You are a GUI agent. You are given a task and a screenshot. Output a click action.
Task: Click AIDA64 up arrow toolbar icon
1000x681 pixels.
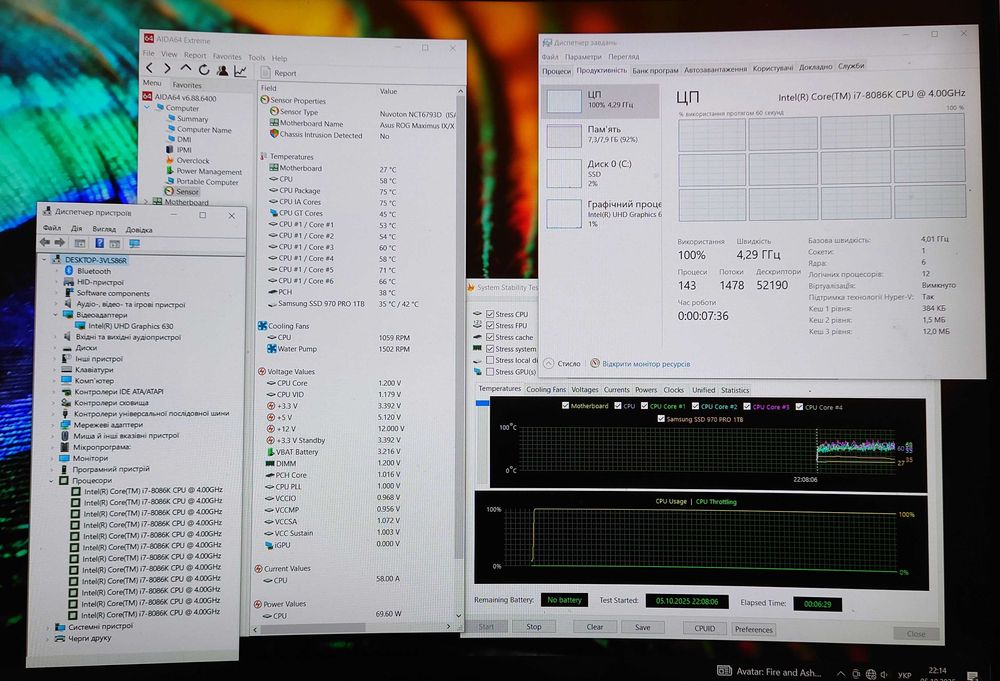click(186, 68)
